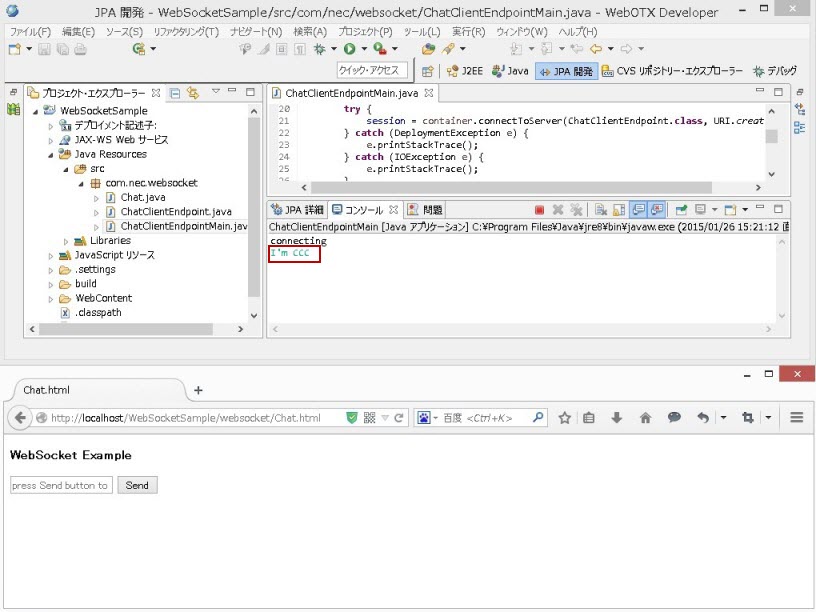The height and width of the screenshot is (612, 816).
Task: Click the red Terminate button in console
Action: (x=539, y=210)
